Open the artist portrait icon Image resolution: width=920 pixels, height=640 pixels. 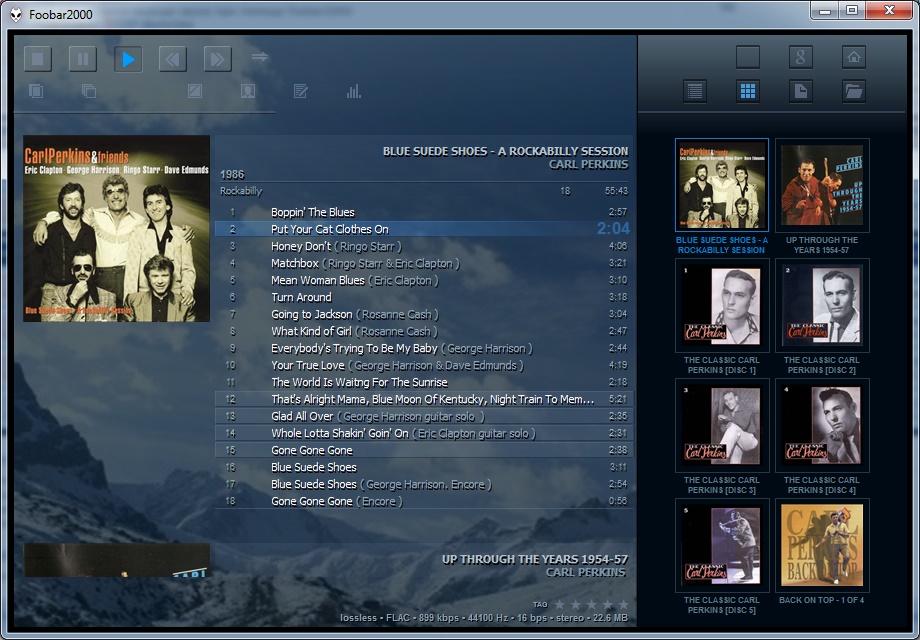pyautogui.click(x=248, y=91)
